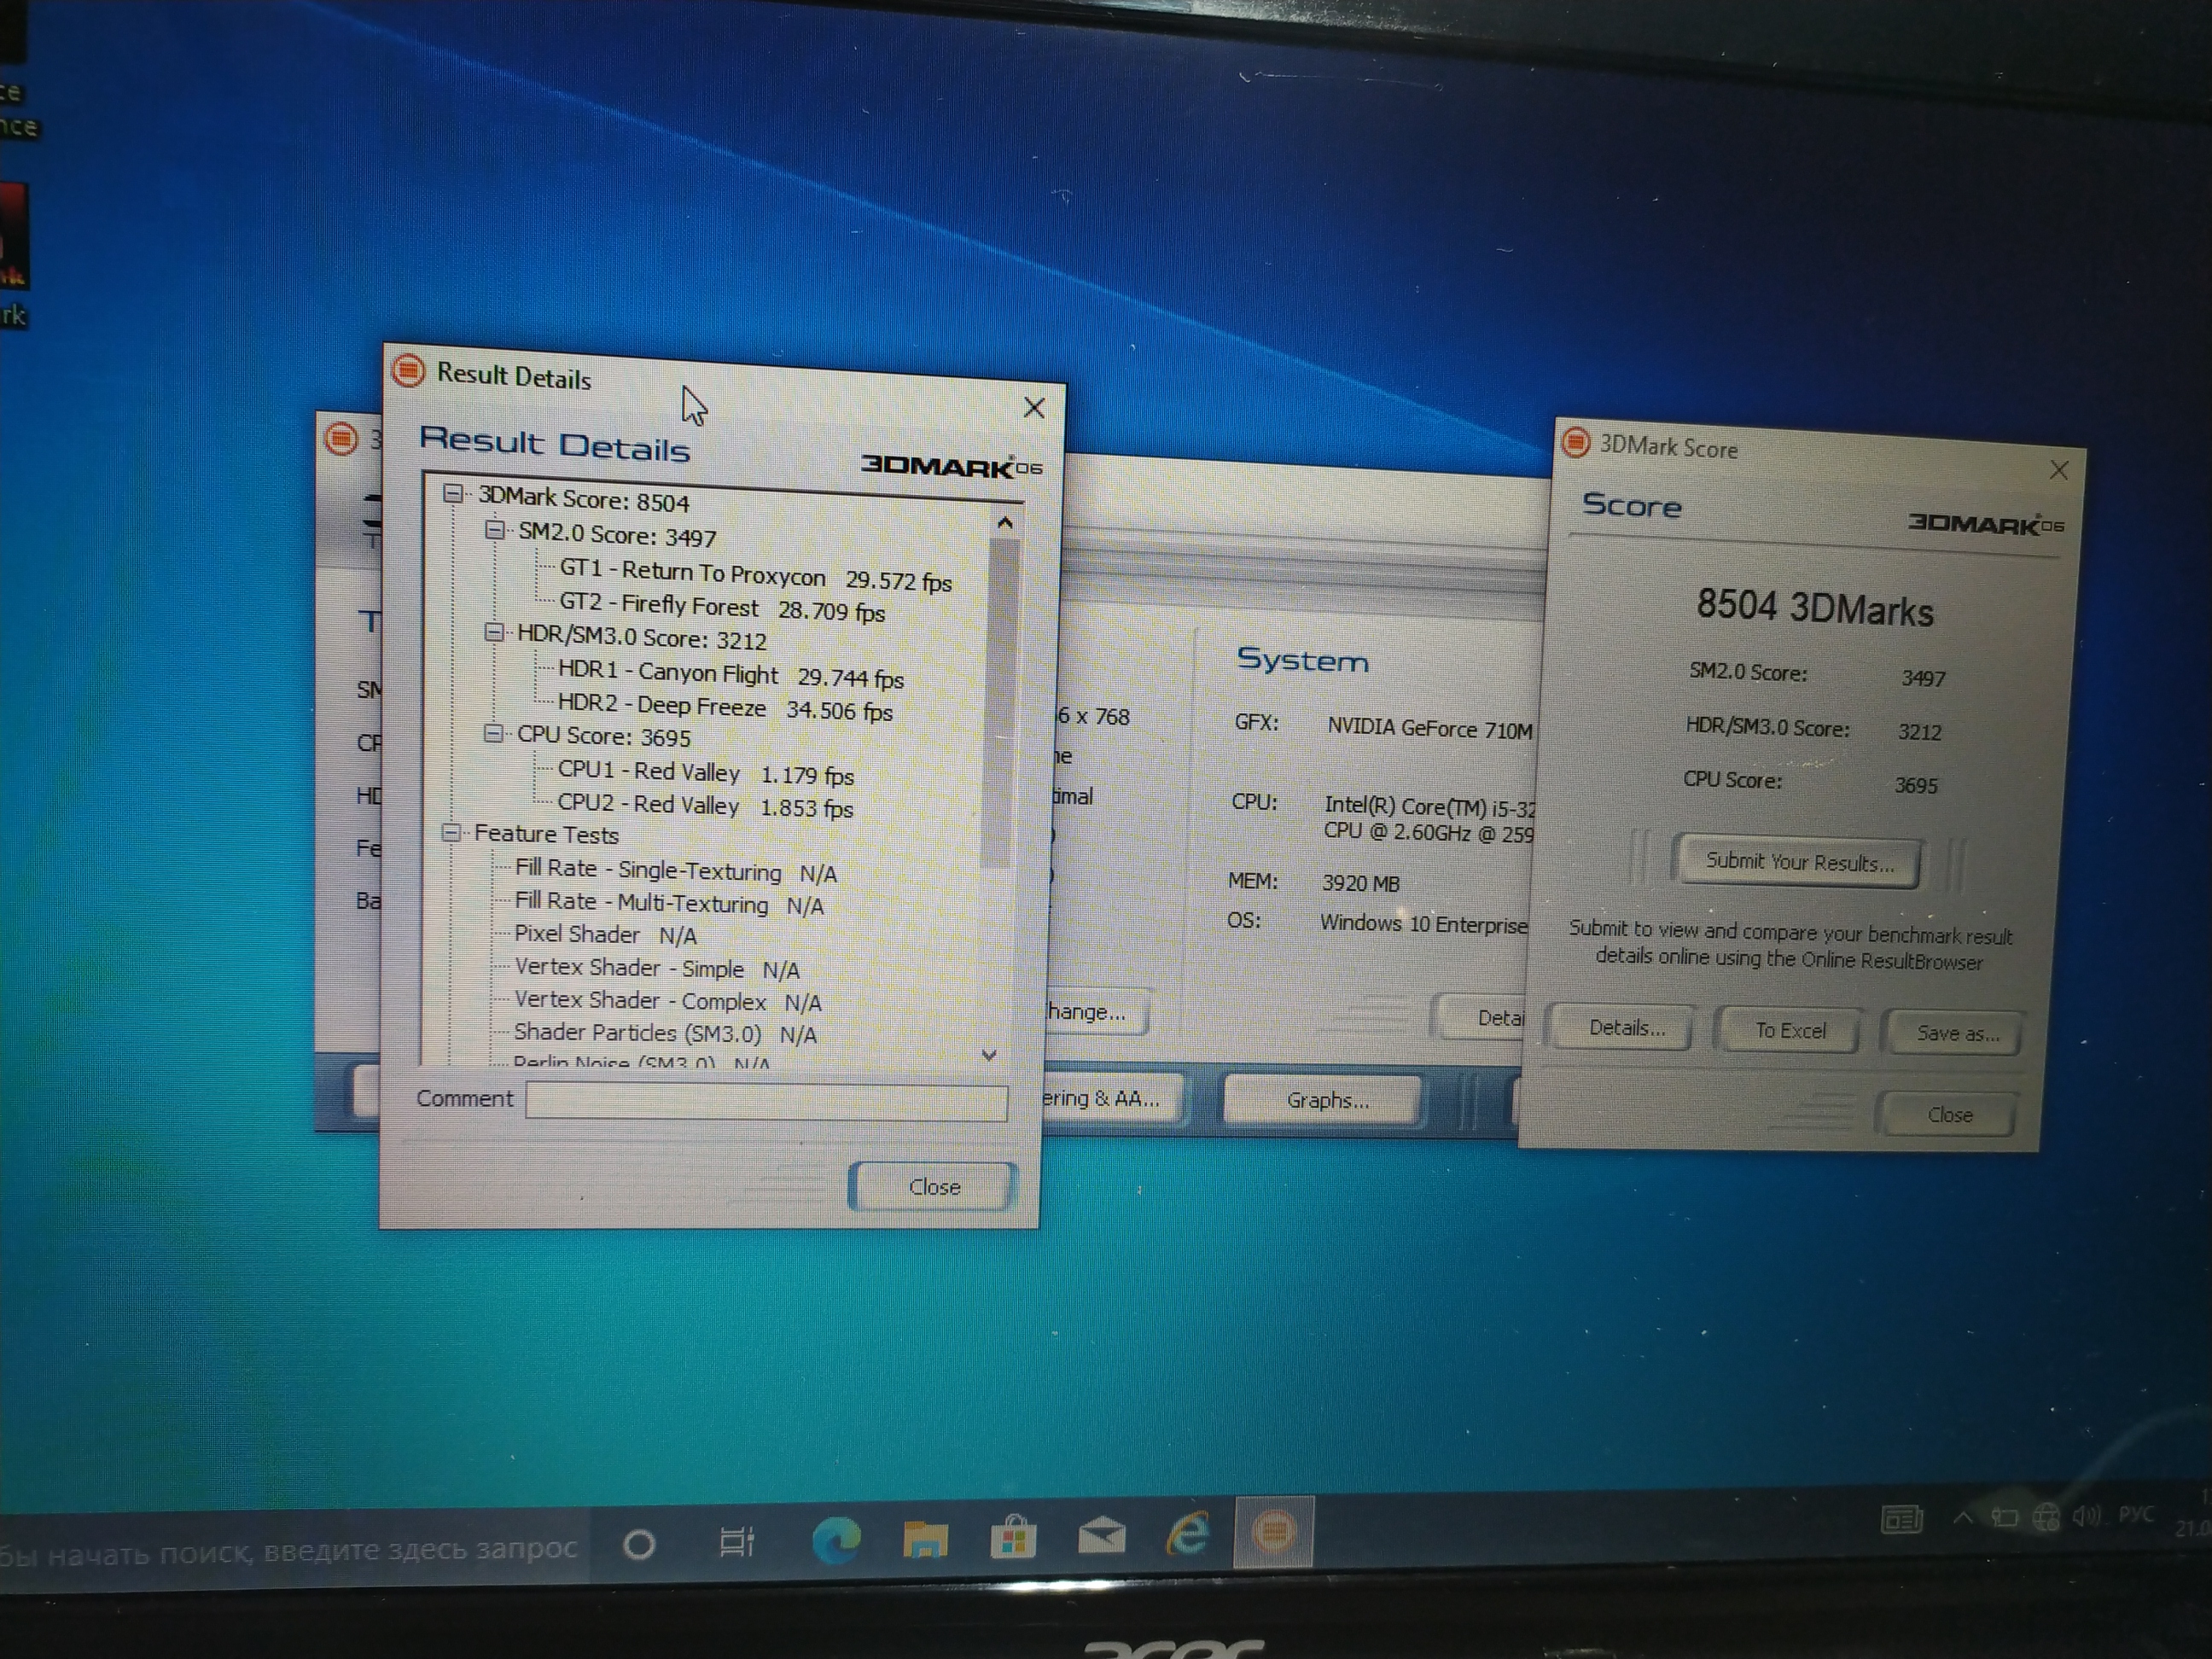Launch Internet Explorer from taskbar
The width and height of the screenshot is (2212, 1659).
pos(1188,1532)
